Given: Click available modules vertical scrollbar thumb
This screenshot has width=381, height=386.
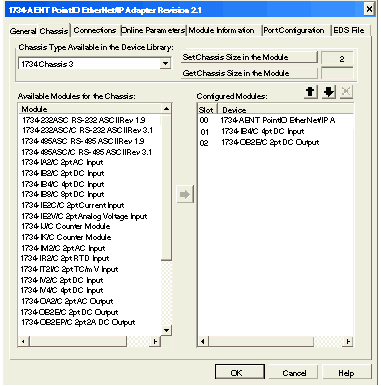Looking at the screenshot, I should point(166,187).
